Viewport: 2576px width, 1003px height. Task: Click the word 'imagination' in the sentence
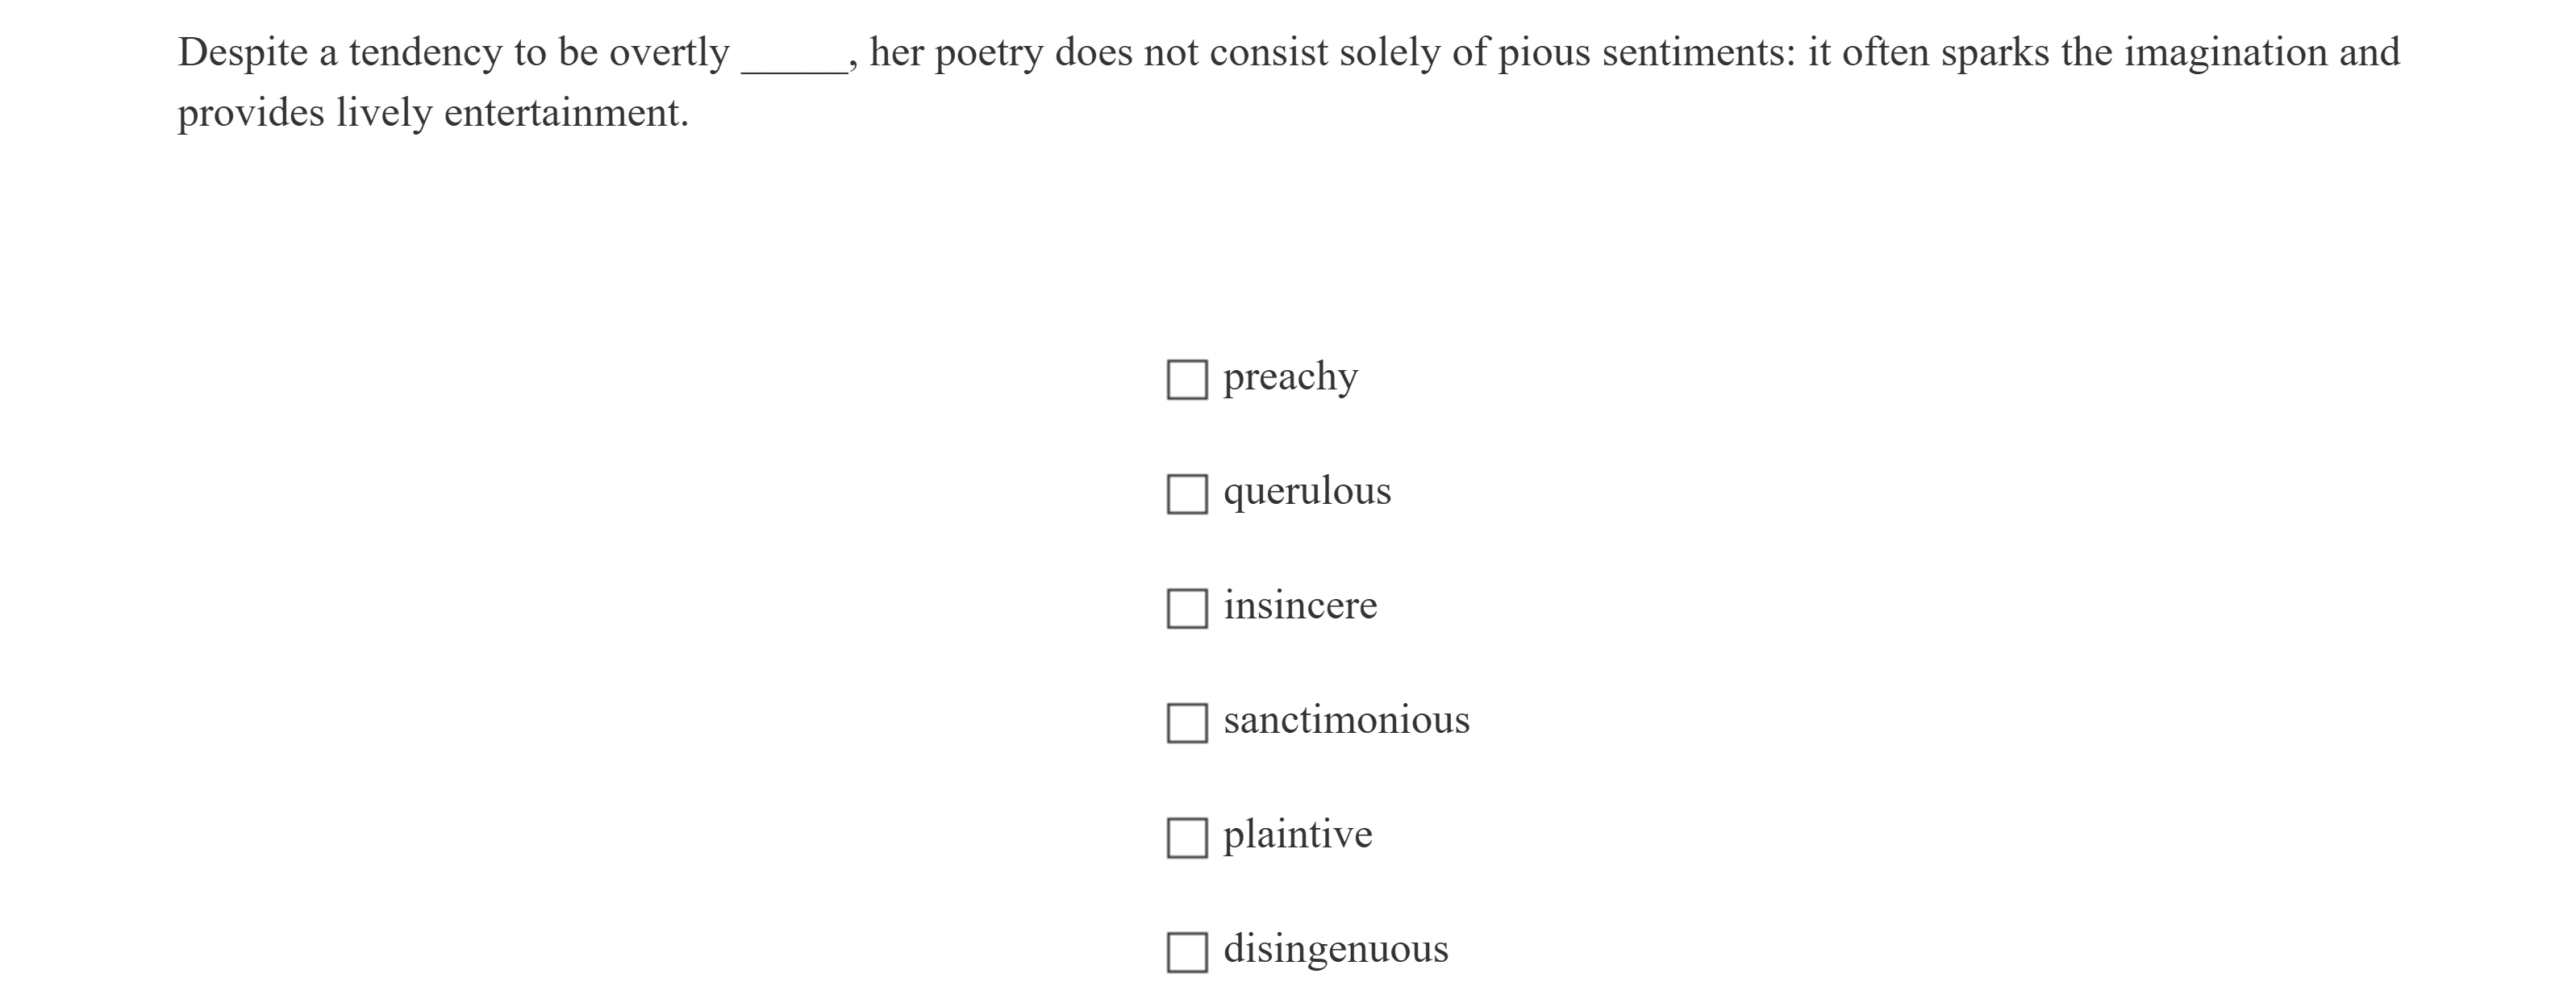2225,53
